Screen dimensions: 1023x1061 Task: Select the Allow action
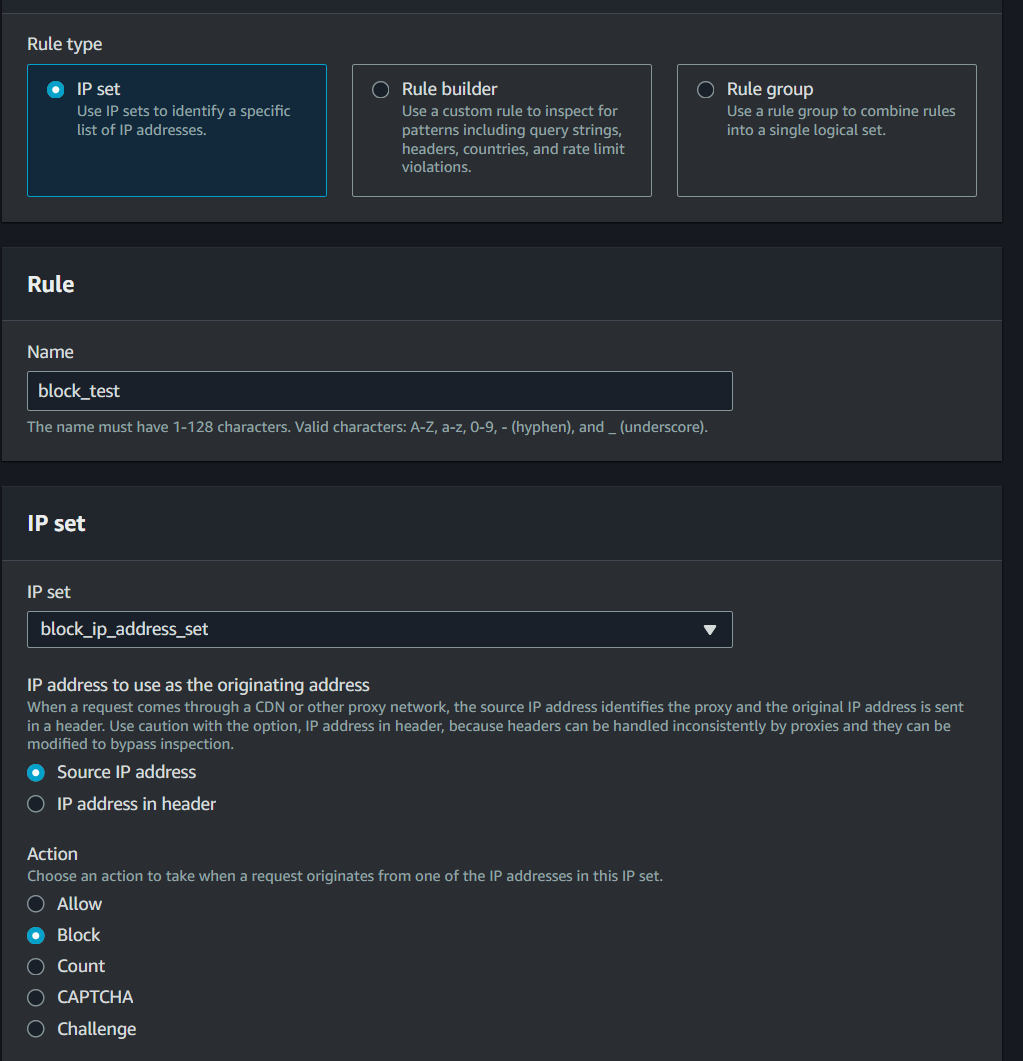coord(35,903)
